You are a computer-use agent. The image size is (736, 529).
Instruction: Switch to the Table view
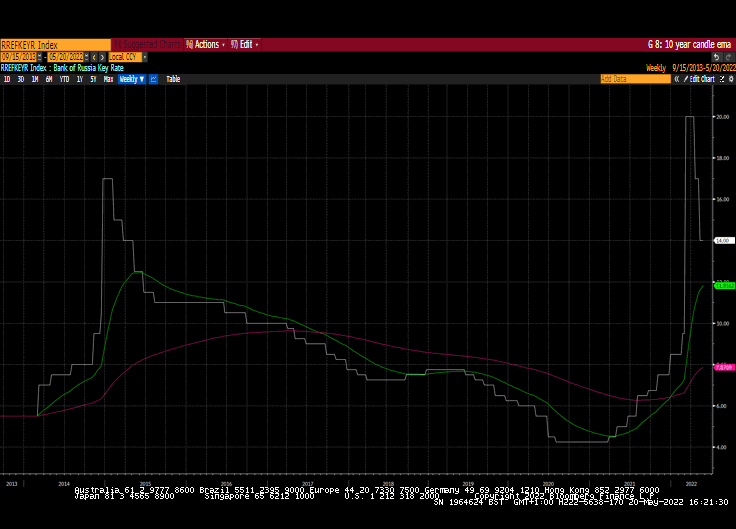pyautogui.click(x=173, y=78)
